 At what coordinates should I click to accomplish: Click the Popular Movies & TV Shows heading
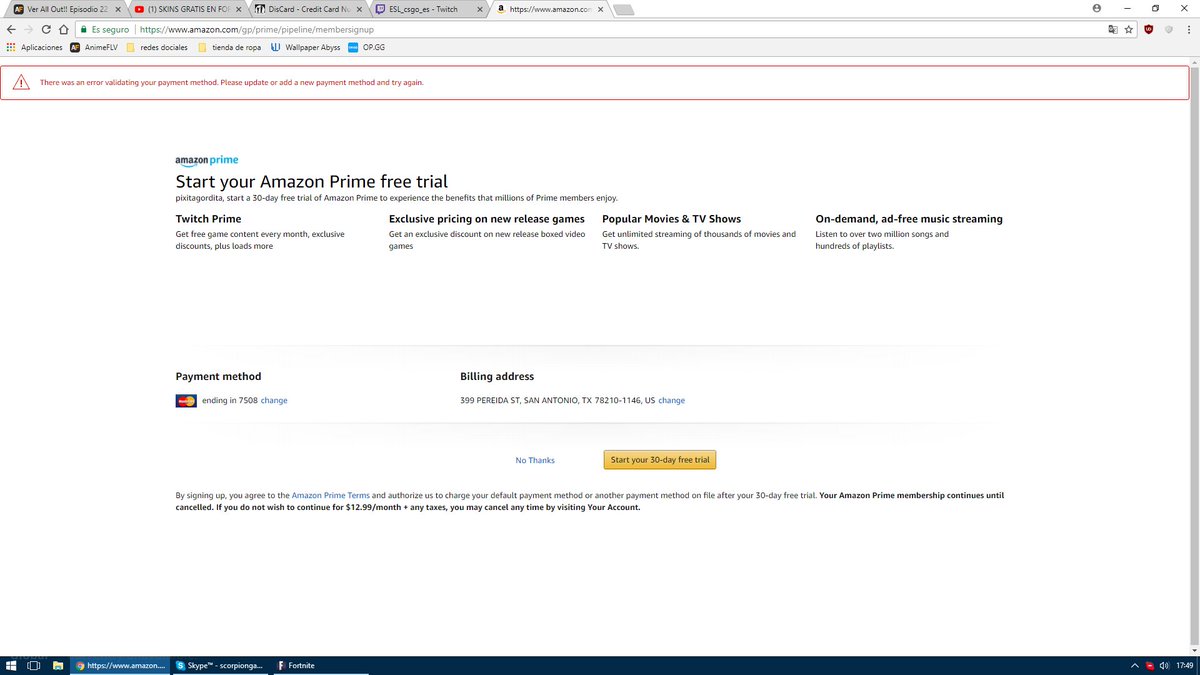pyautogui.click(x=672, y=219)
